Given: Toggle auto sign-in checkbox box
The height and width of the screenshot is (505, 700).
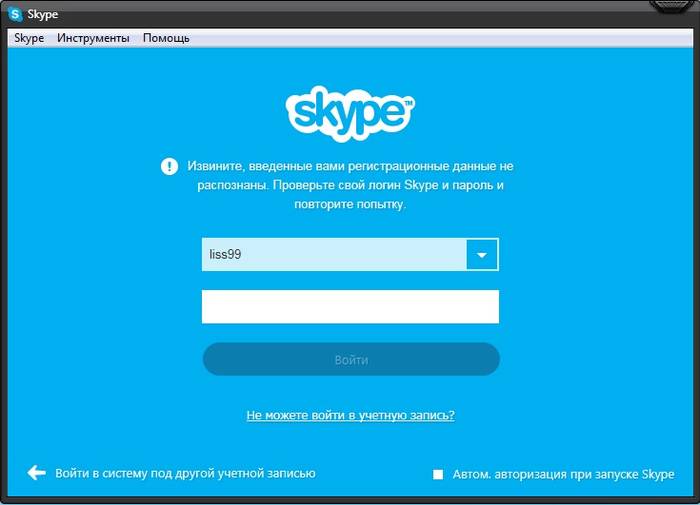Looking at the screenshot, I should click(438, 474).
